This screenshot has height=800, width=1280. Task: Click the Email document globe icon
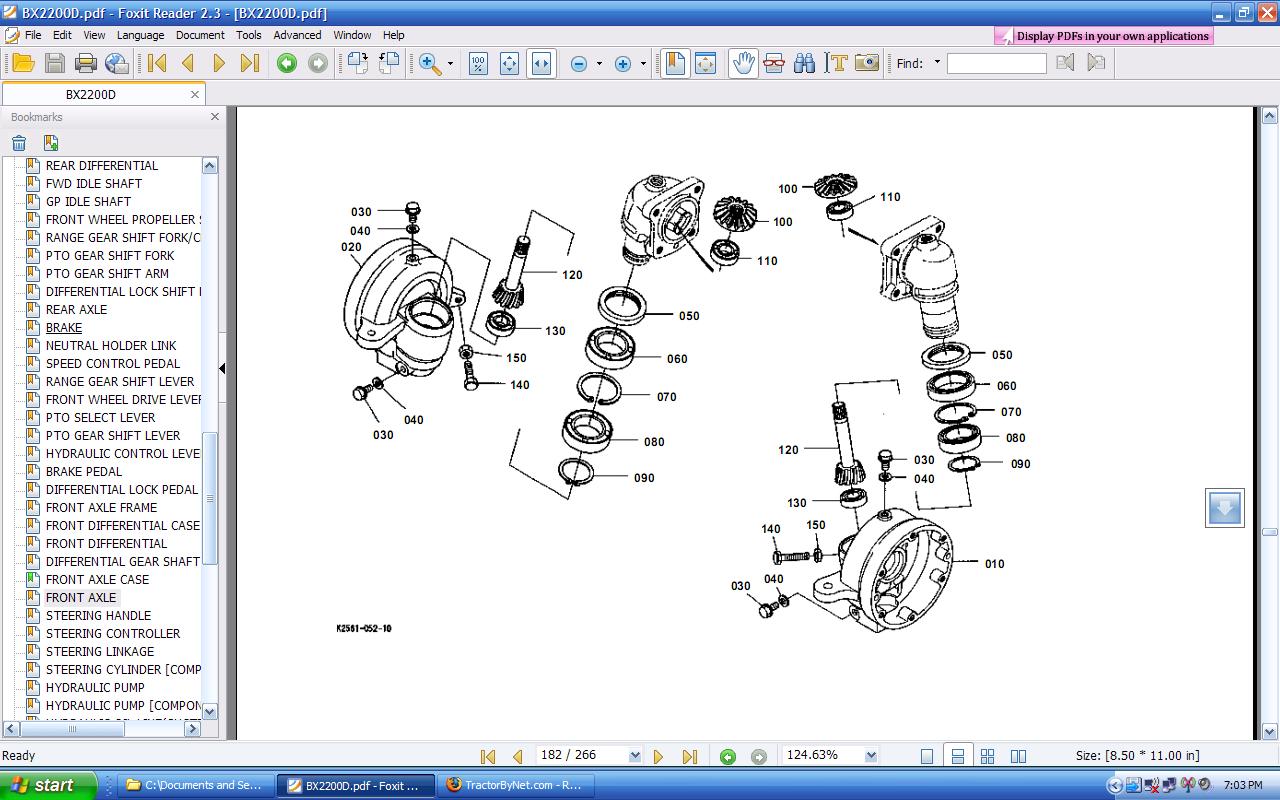(117, 63)
